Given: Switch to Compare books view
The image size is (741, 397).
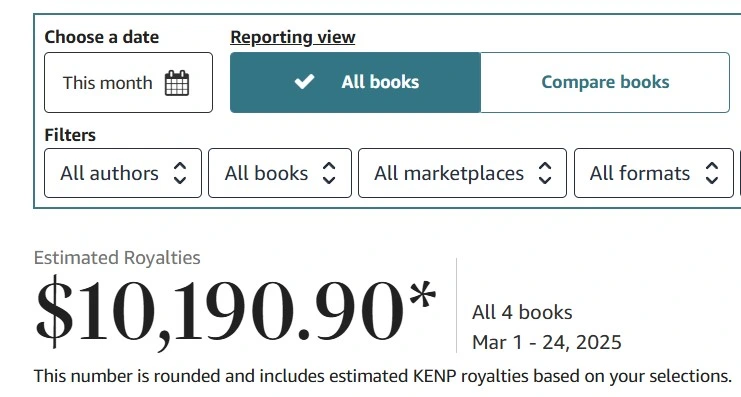Looking at the screenshot, I should 605,82.
